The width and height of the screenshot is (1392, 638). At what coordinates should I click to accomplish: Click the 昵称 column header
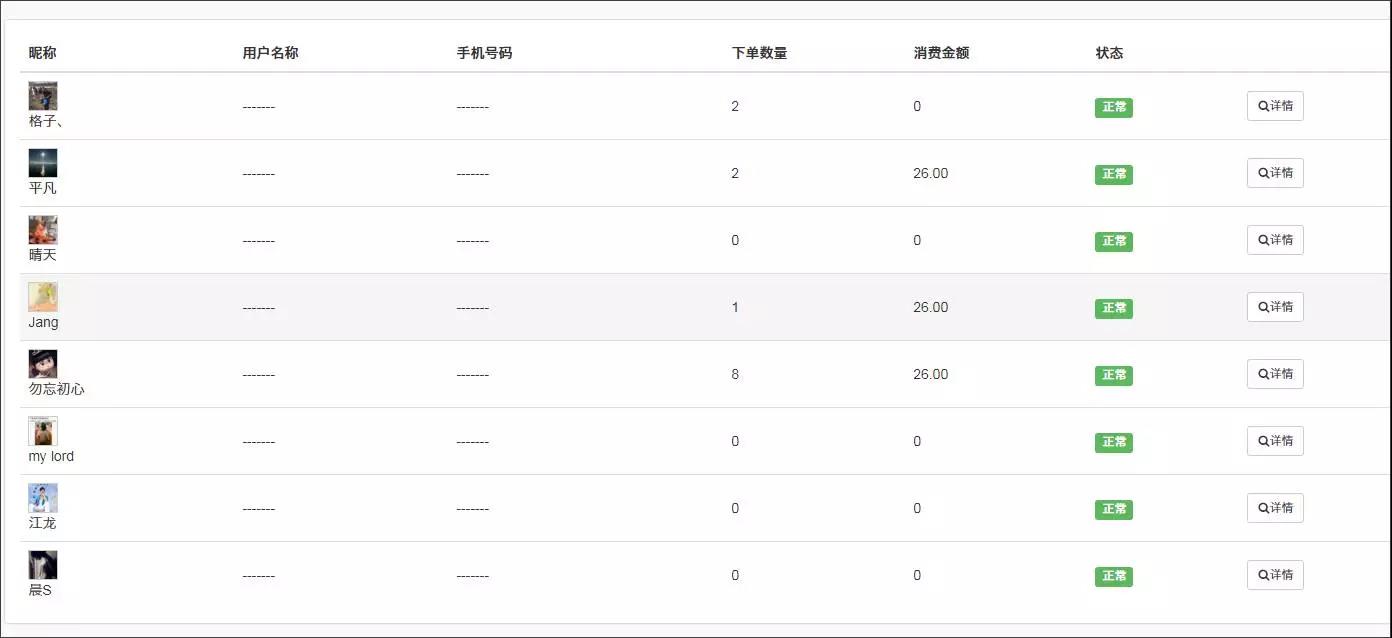pos(43,53)
